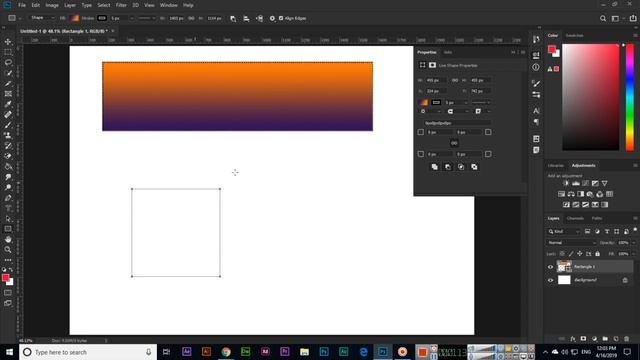Click the Combine Shapes icon in Properties
This screenshot has height=360, width=640.
[435, 167]
